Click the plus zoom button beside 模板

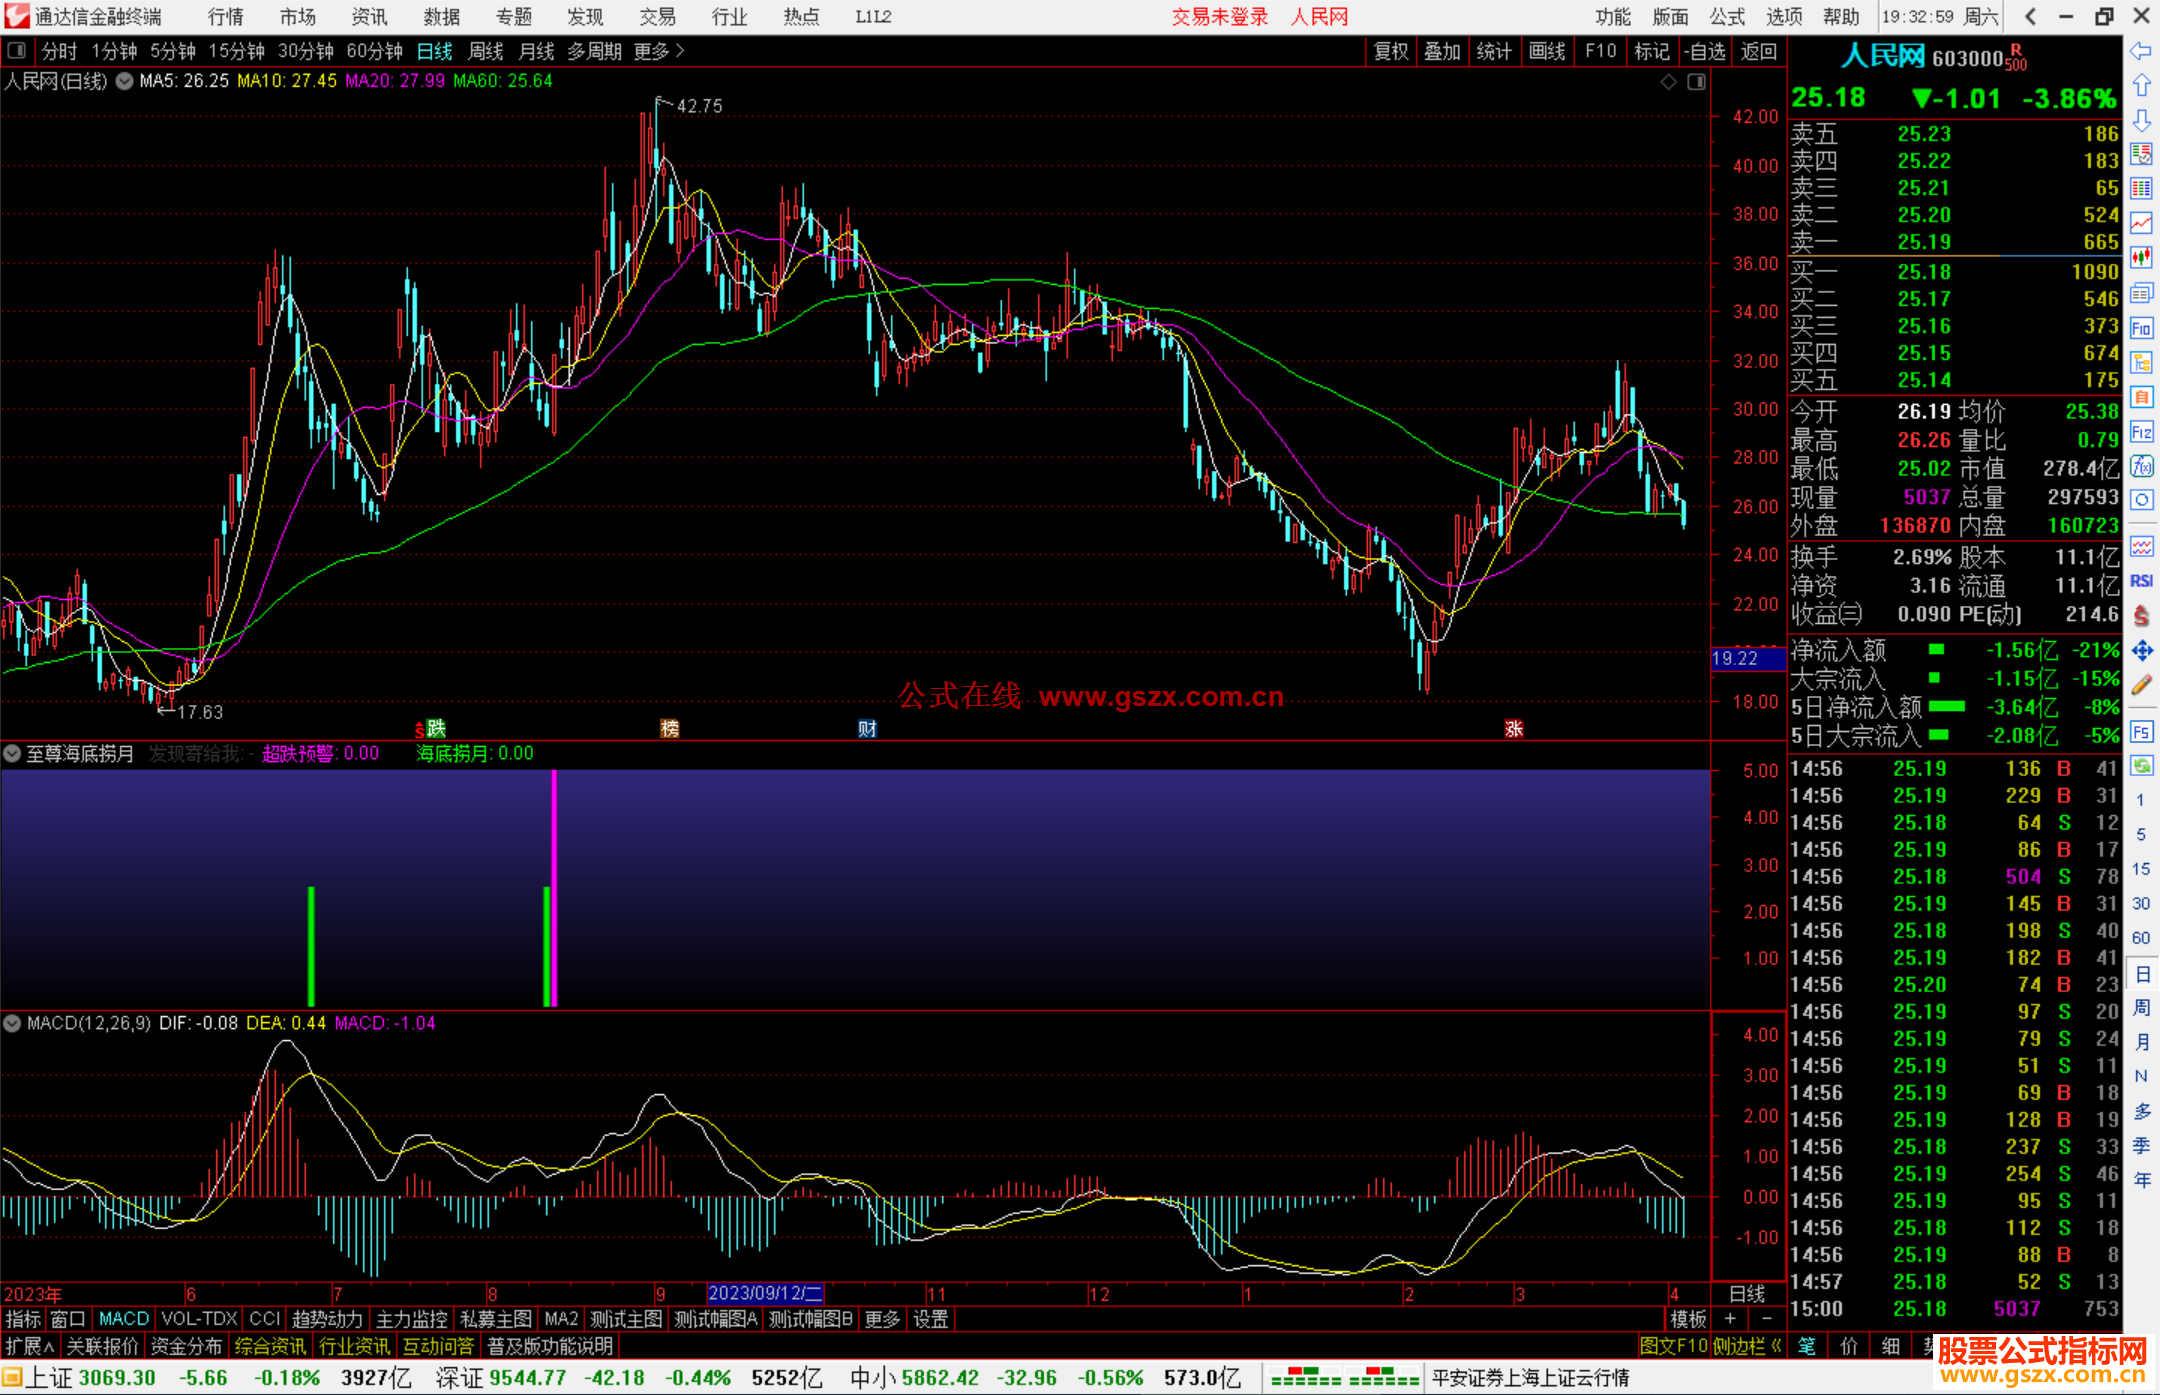tap(1730, 1319)
